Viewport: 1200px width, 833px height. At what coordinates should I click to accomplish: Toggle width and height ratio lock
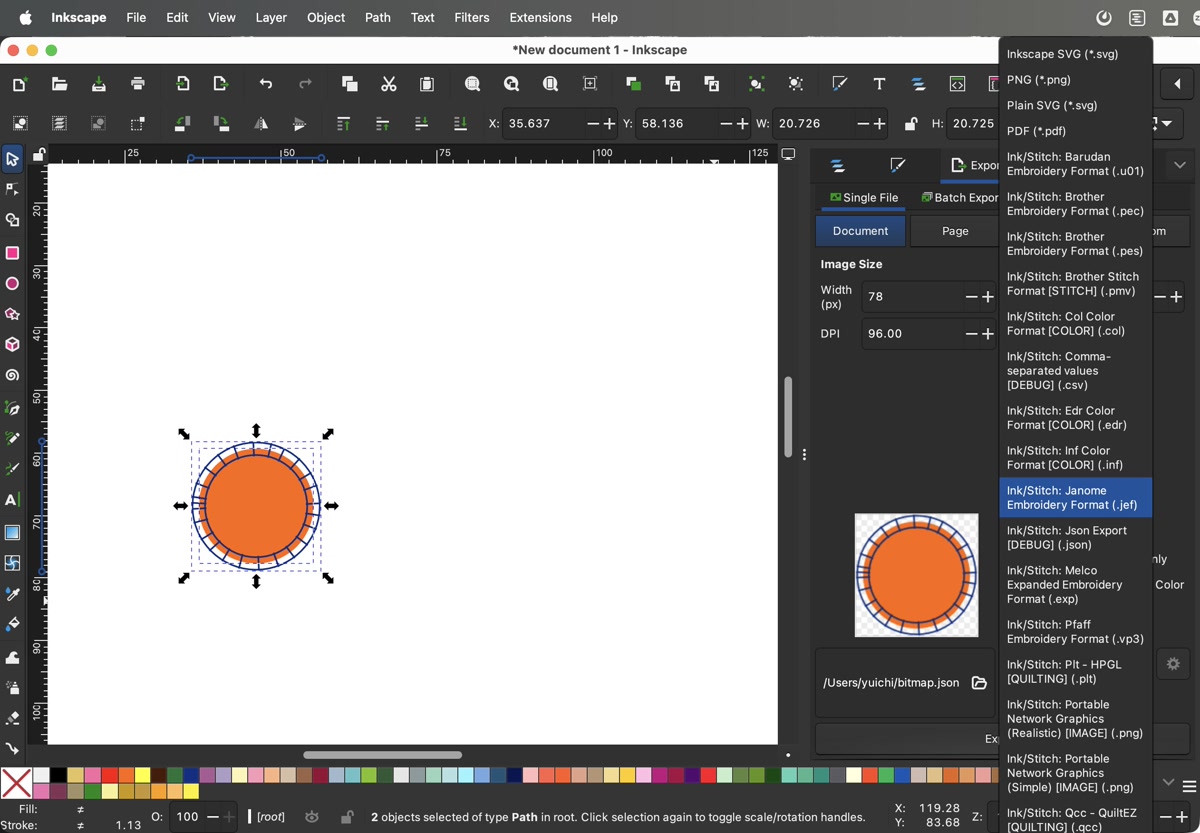click(x=910, y=124)
